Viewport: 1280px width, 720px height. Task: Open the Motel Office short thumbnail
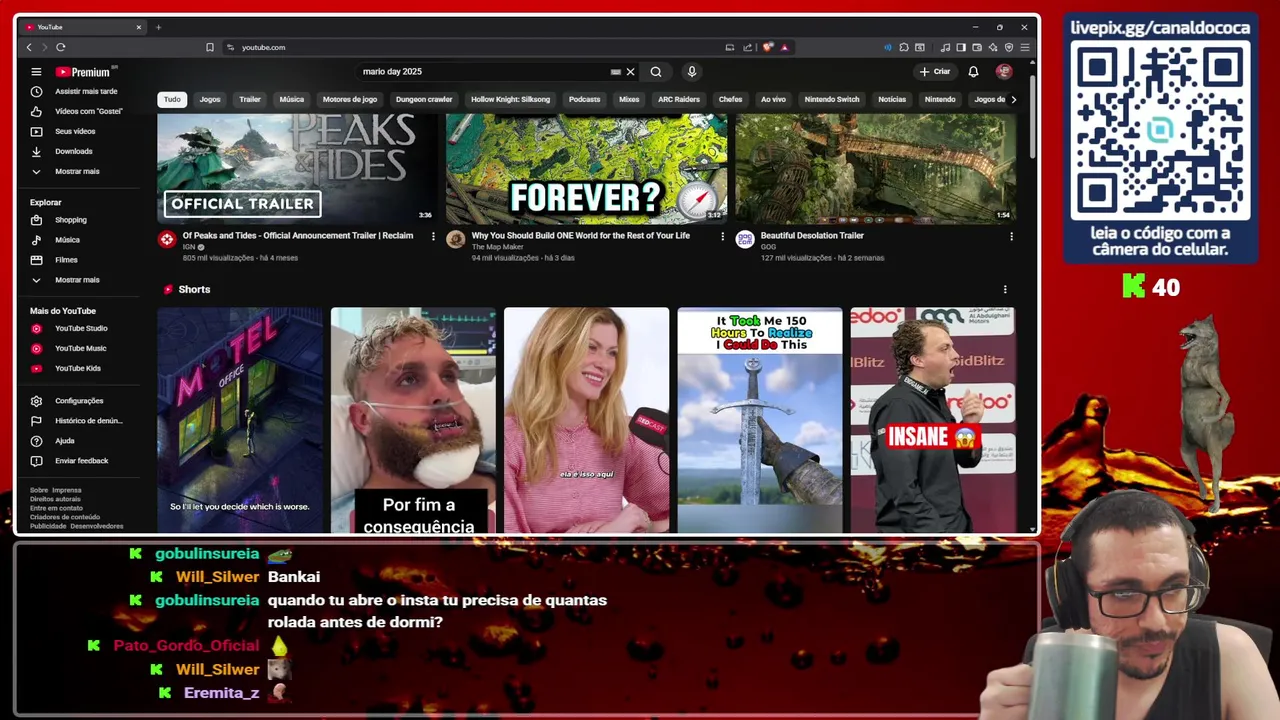(x=240, y=420)
